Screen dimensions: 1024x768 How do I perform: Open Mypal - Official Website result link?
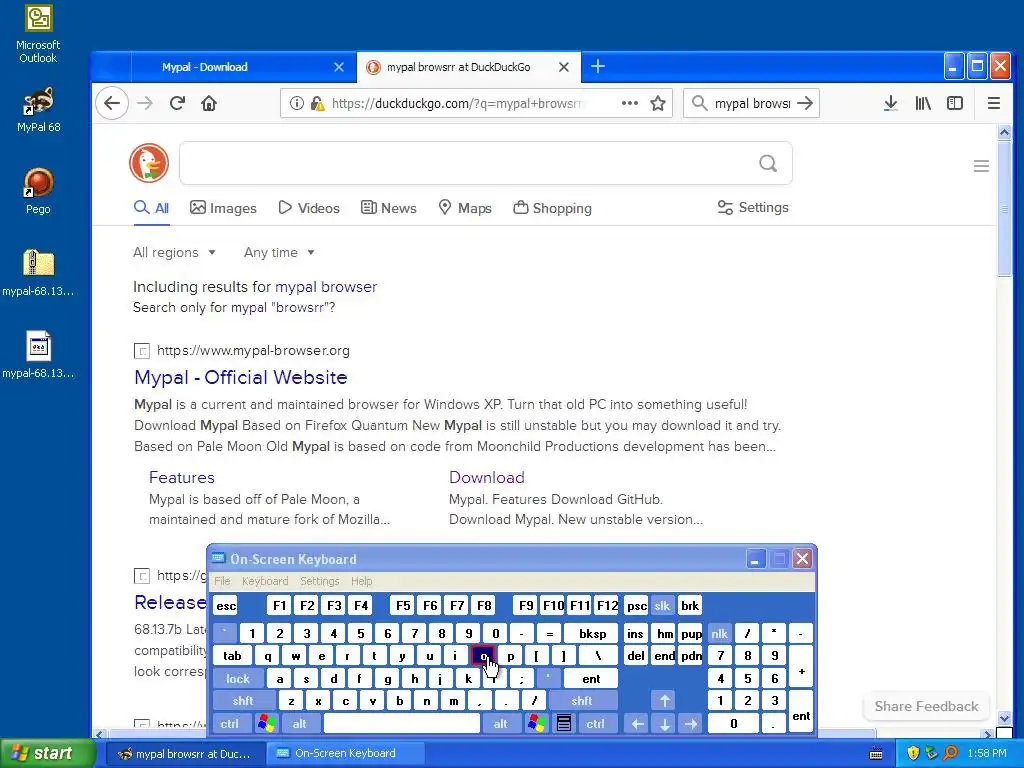pos(240,377)
